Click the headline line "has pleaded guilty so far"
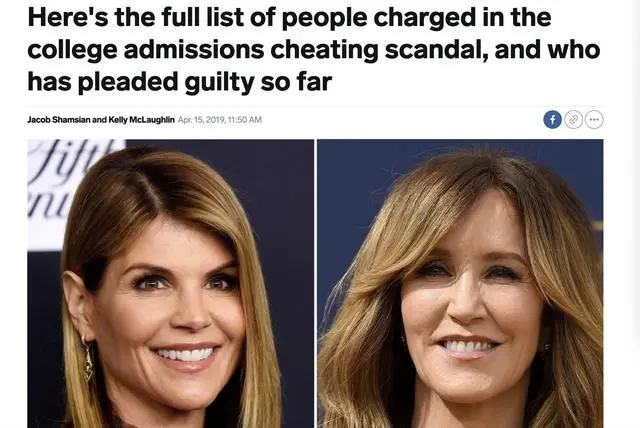This screenshot has width=640, height=428. click(180, 82)
